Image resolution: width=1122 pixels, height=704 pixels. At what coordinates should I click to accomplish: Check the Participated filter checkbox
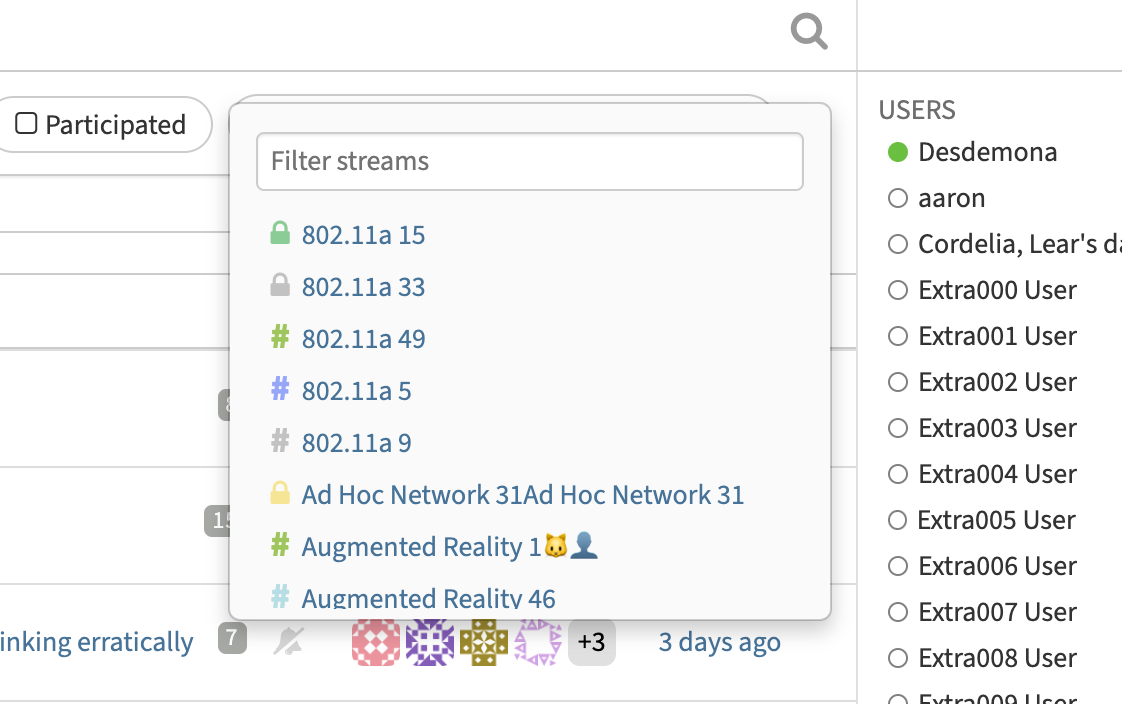pyautogui.click(x=27, y=123)
